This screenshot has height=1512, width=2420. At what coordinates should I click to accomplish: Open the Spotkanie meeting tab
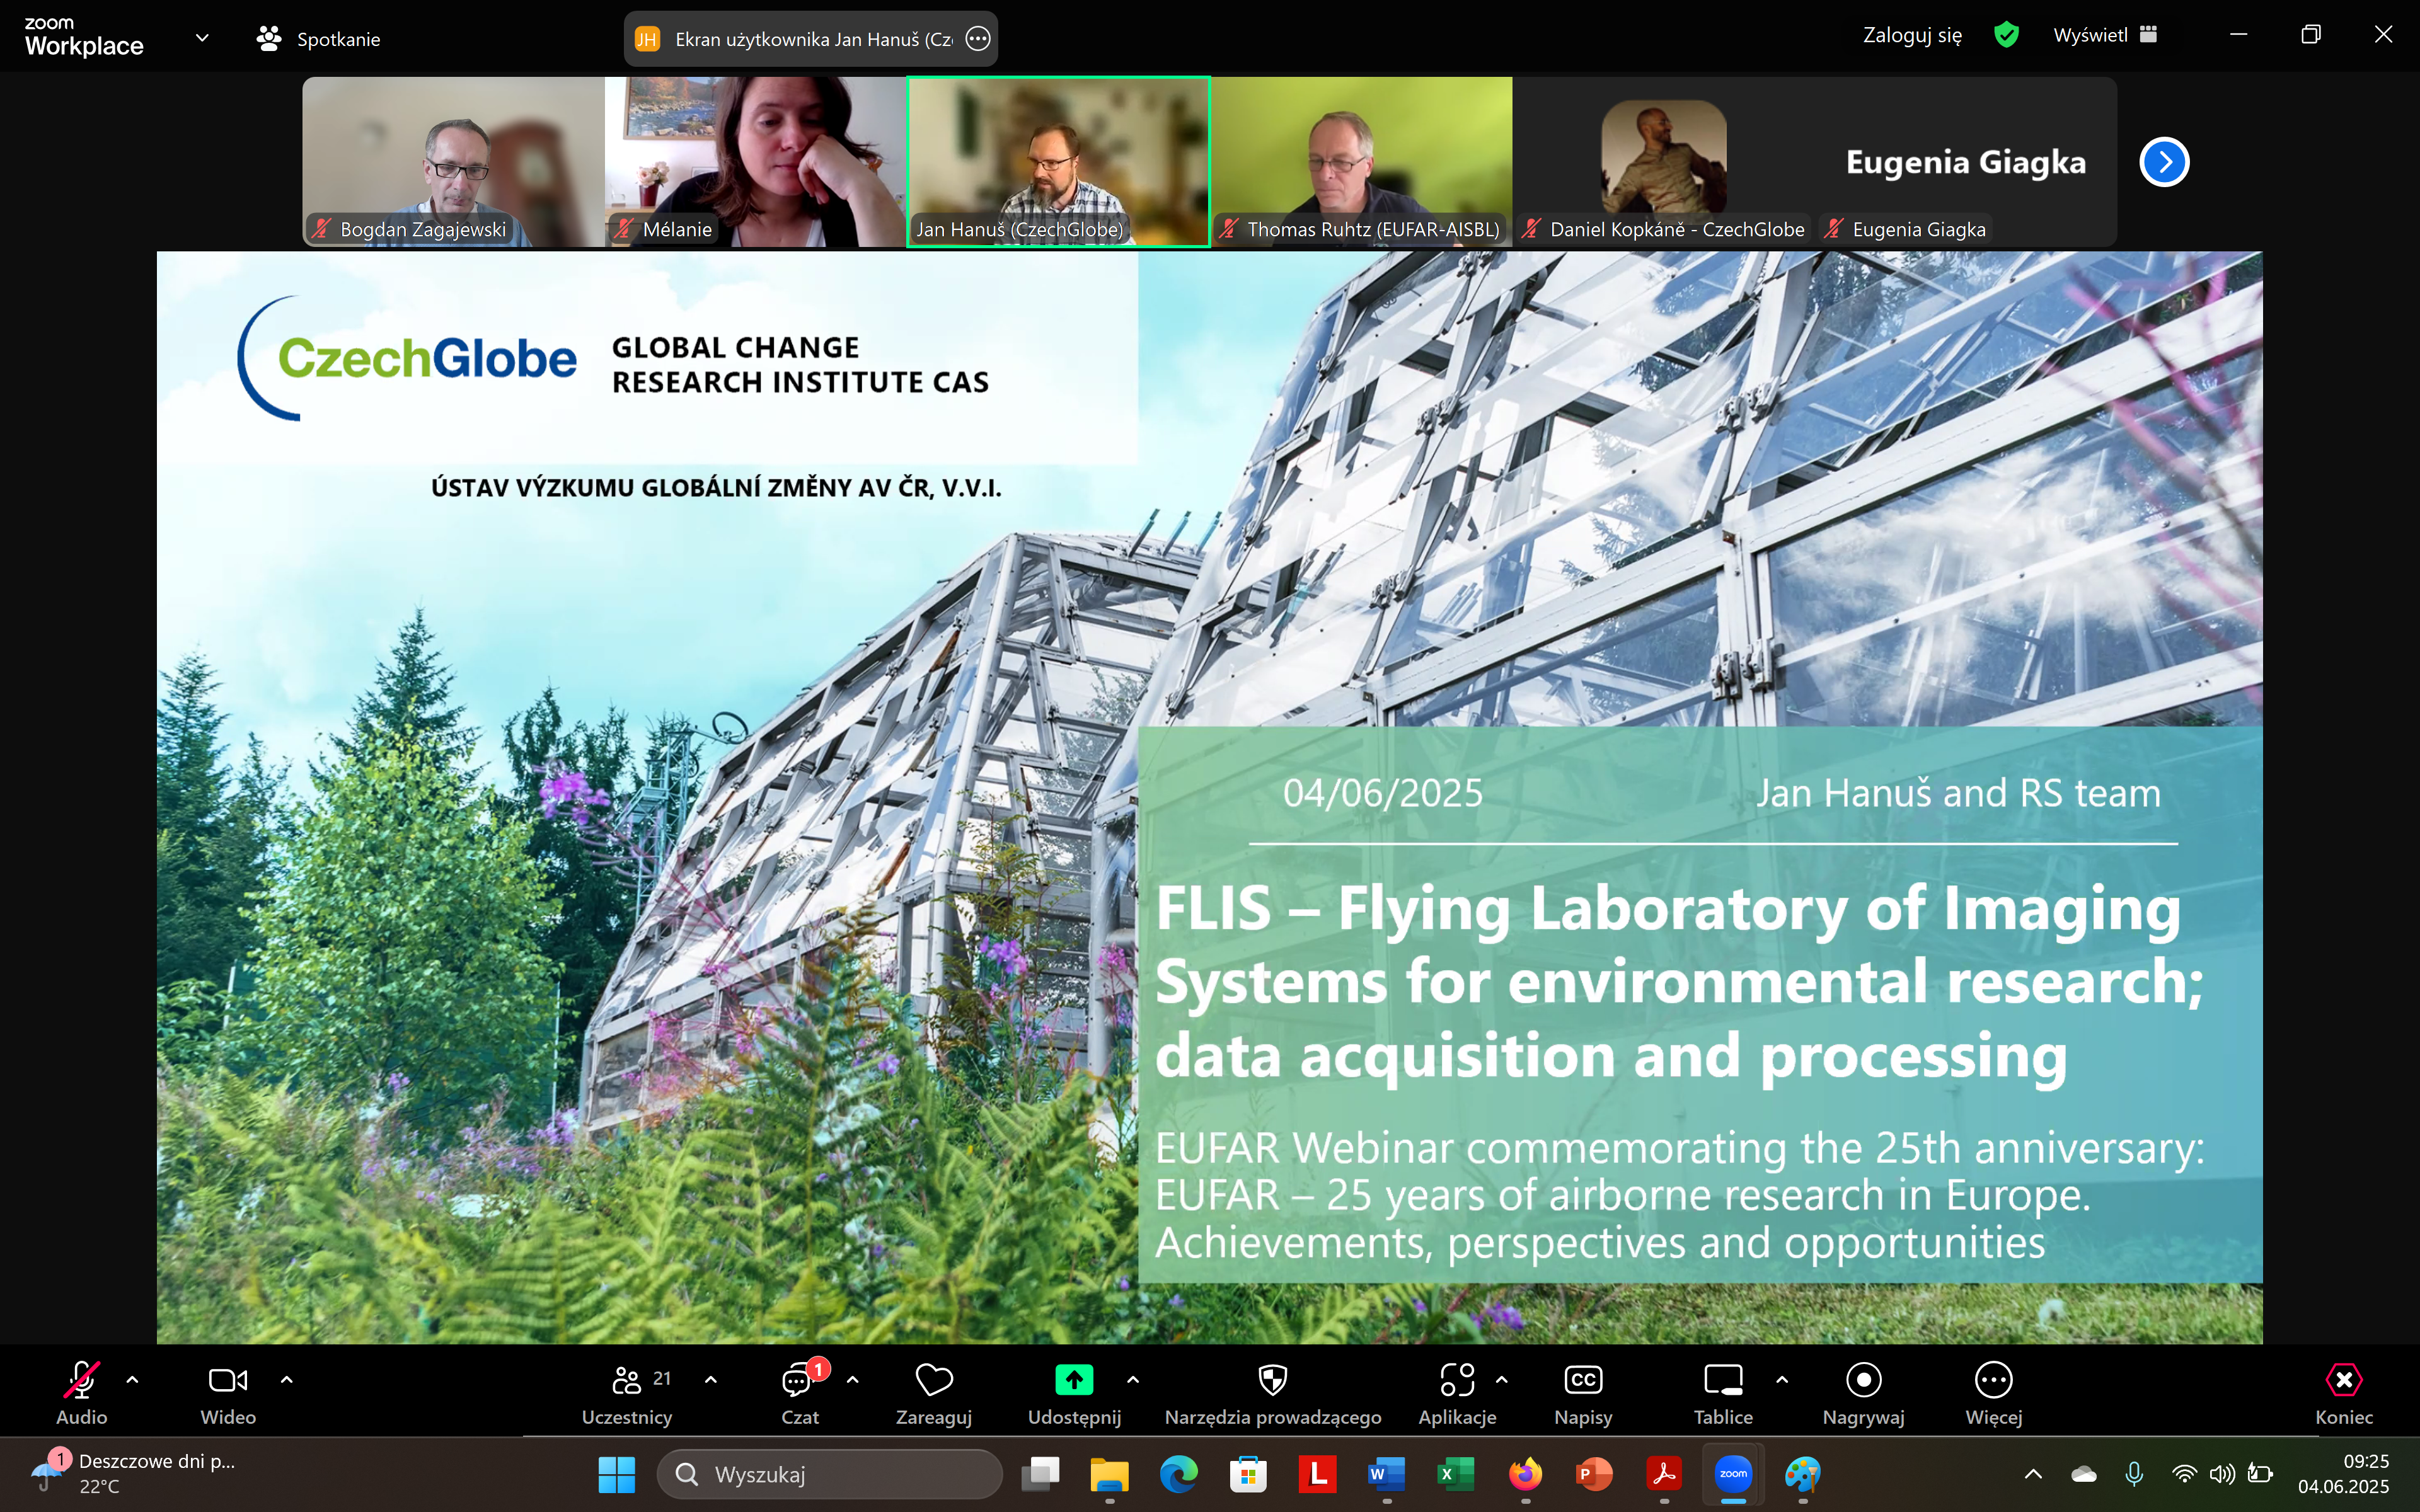pos(318,39)
